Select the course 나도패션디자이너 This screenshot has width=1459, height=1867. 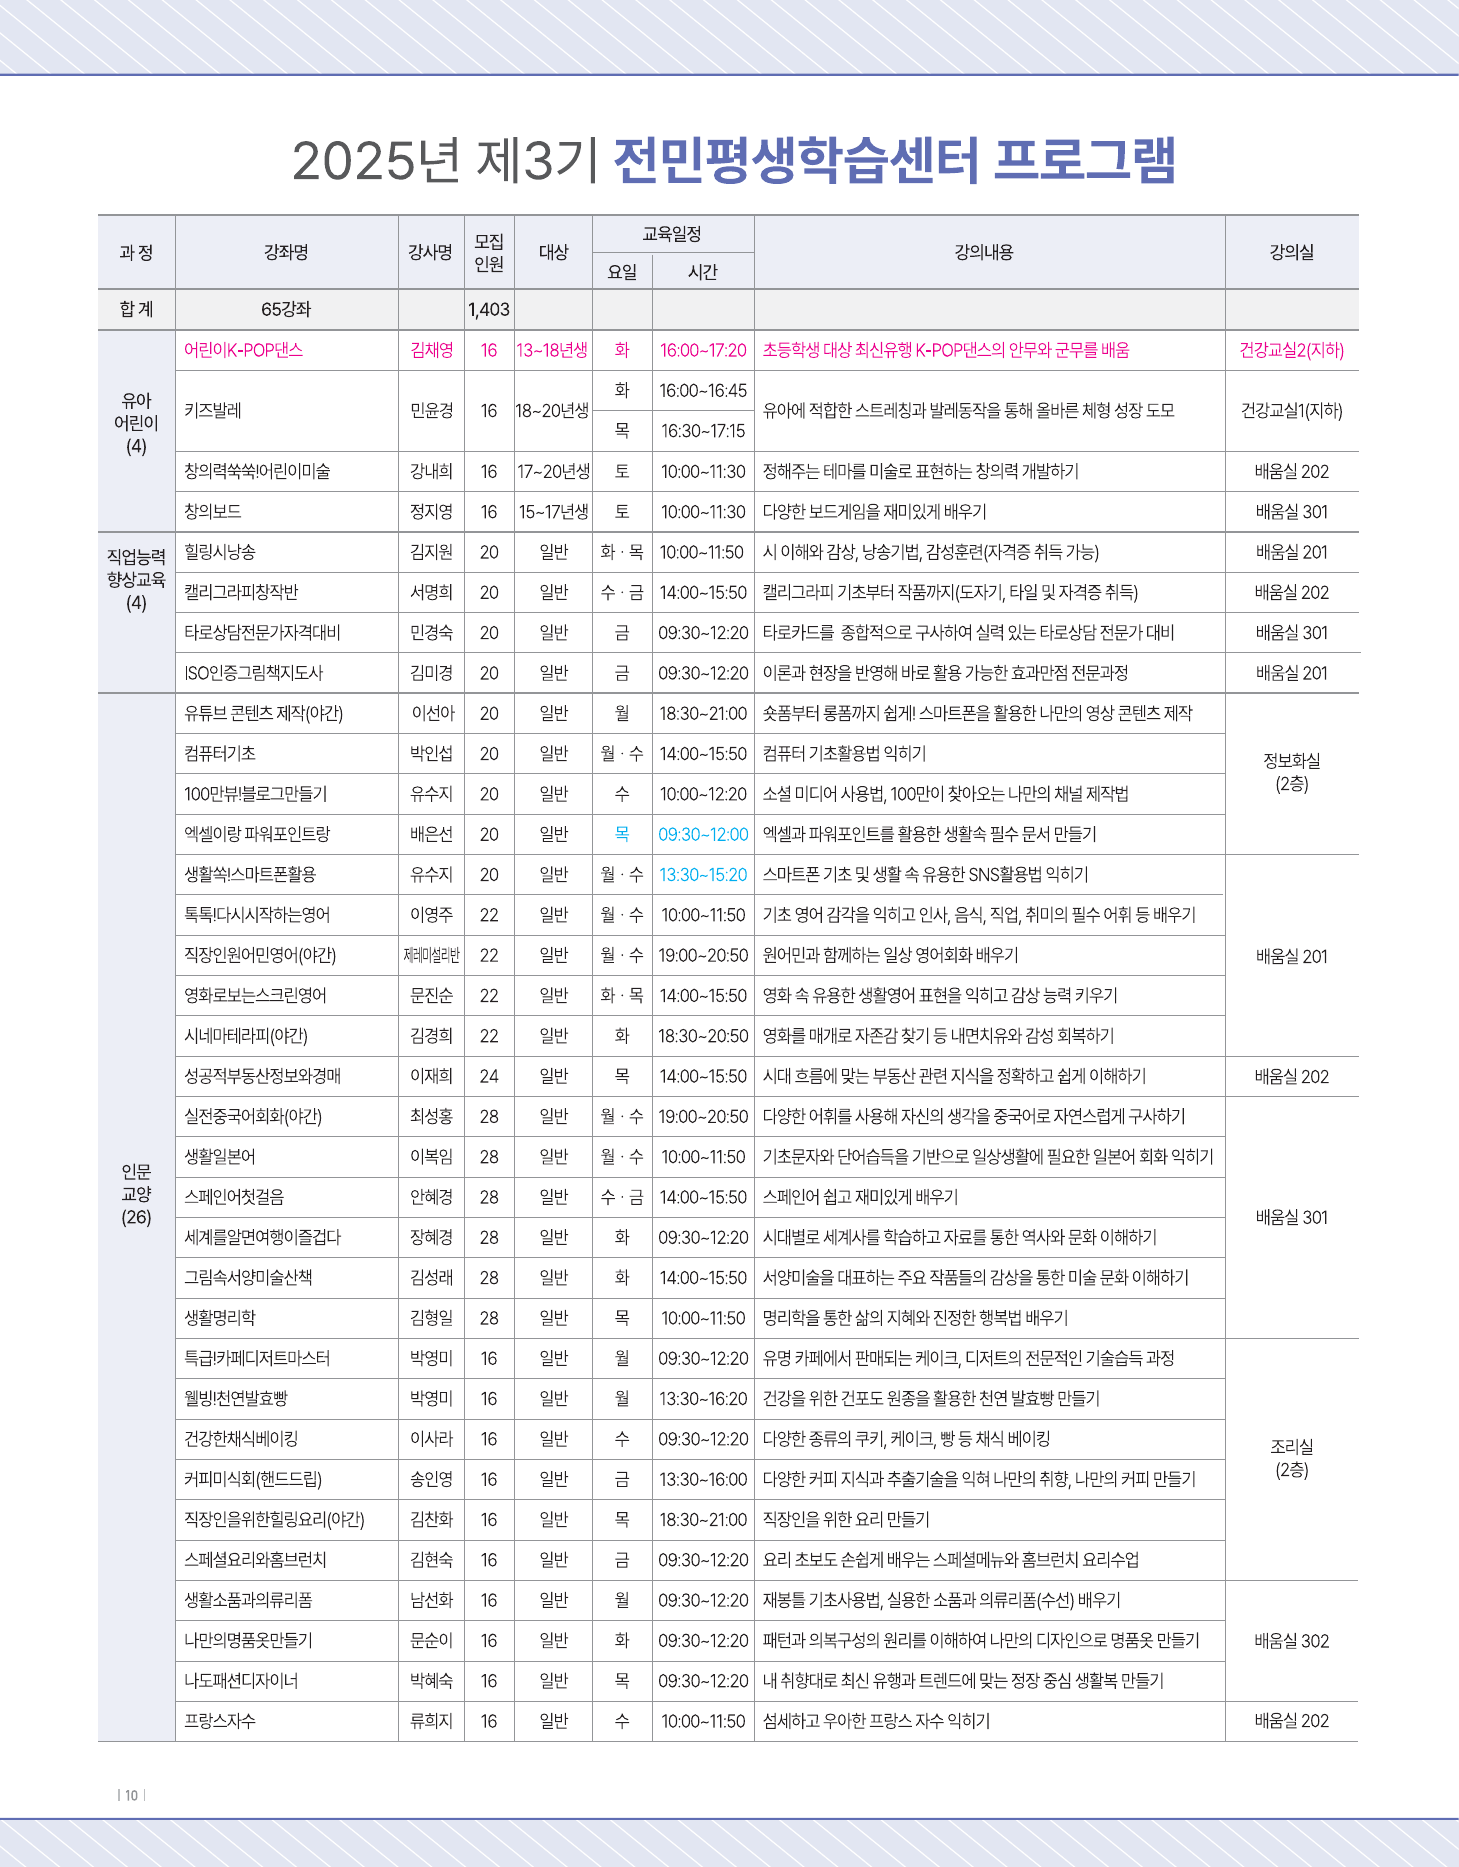pos(241,1681)
